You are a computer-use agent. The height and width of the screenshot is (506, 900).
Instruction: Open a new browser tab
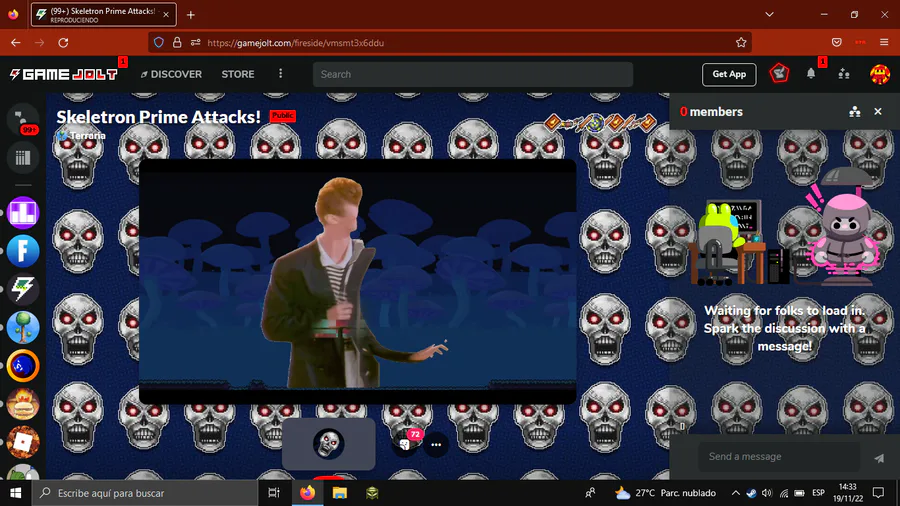pyautogui.click(x=191, y=15)
